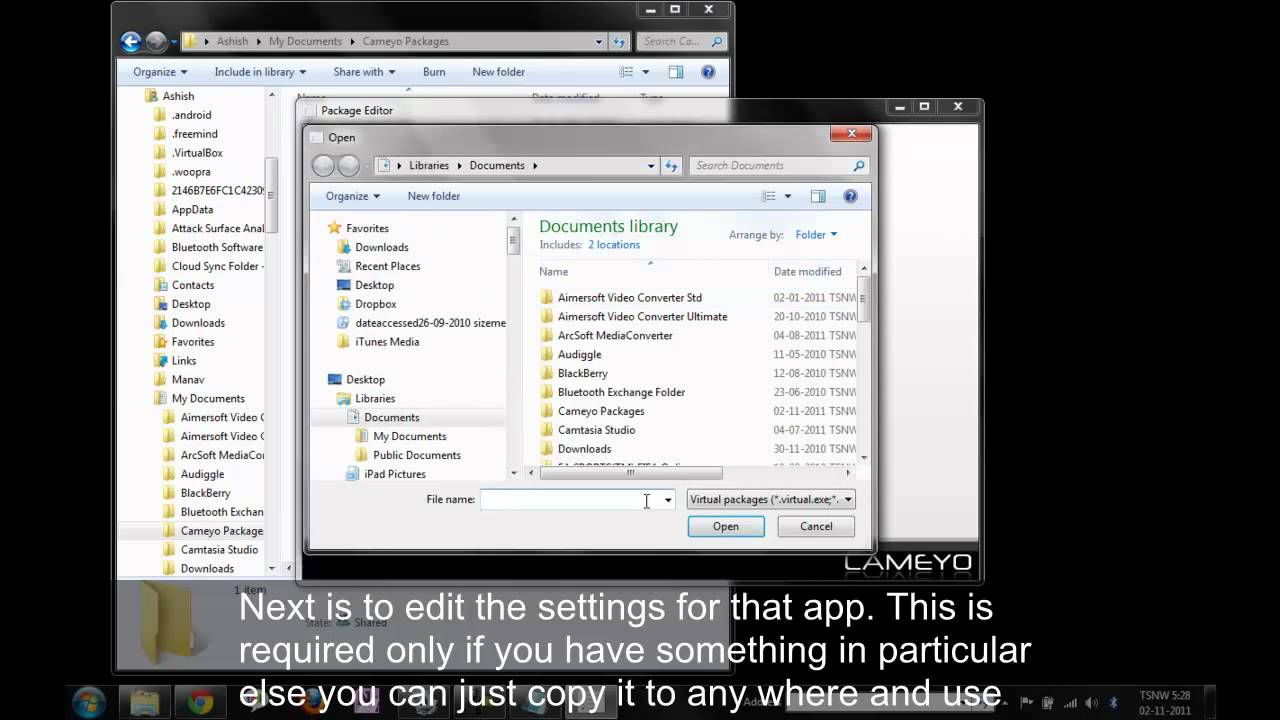Click refresh button beside the Documents address bar

671,166
